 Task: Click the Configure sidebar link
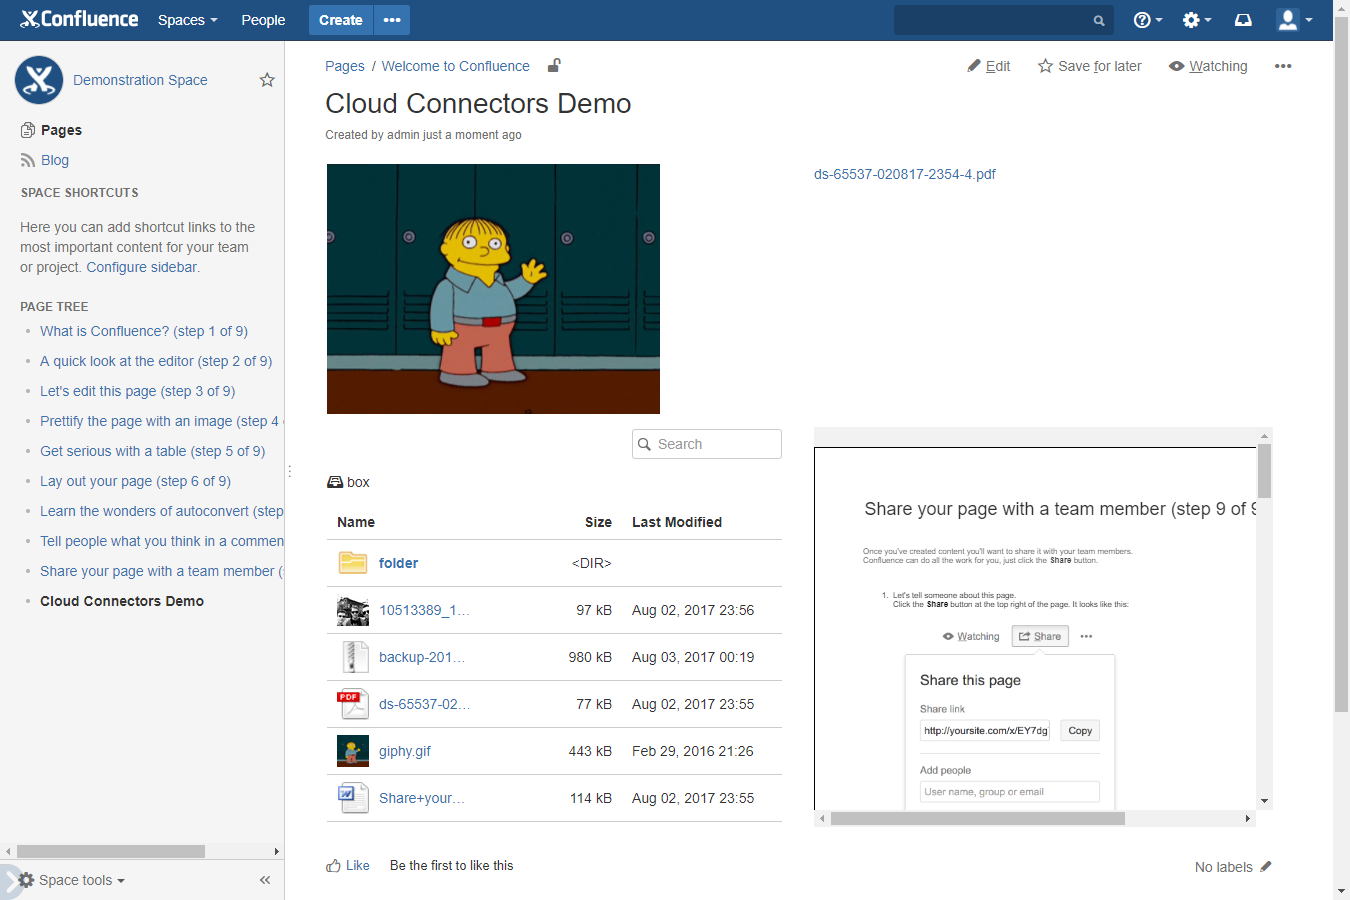(x=142, y=267)
